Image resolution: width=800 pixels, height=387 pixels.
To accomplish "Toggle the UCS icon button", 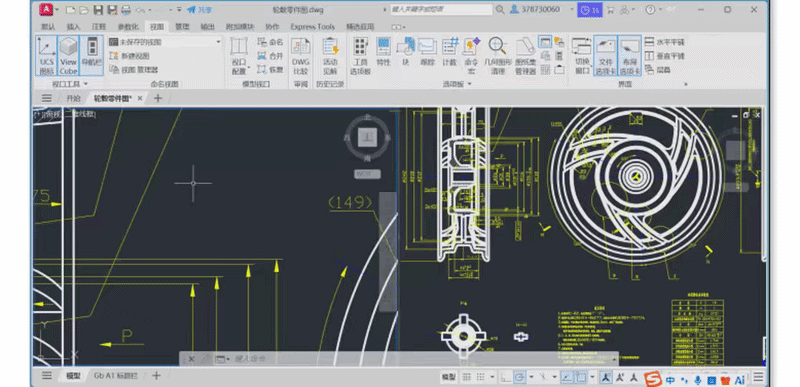I will pyautogui.click(x=46, y=56).
